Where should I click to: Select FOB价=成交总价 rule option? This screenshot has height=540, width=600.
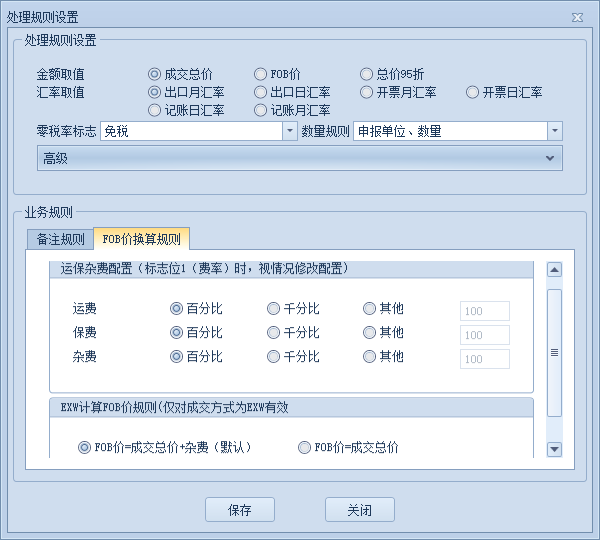305,448
